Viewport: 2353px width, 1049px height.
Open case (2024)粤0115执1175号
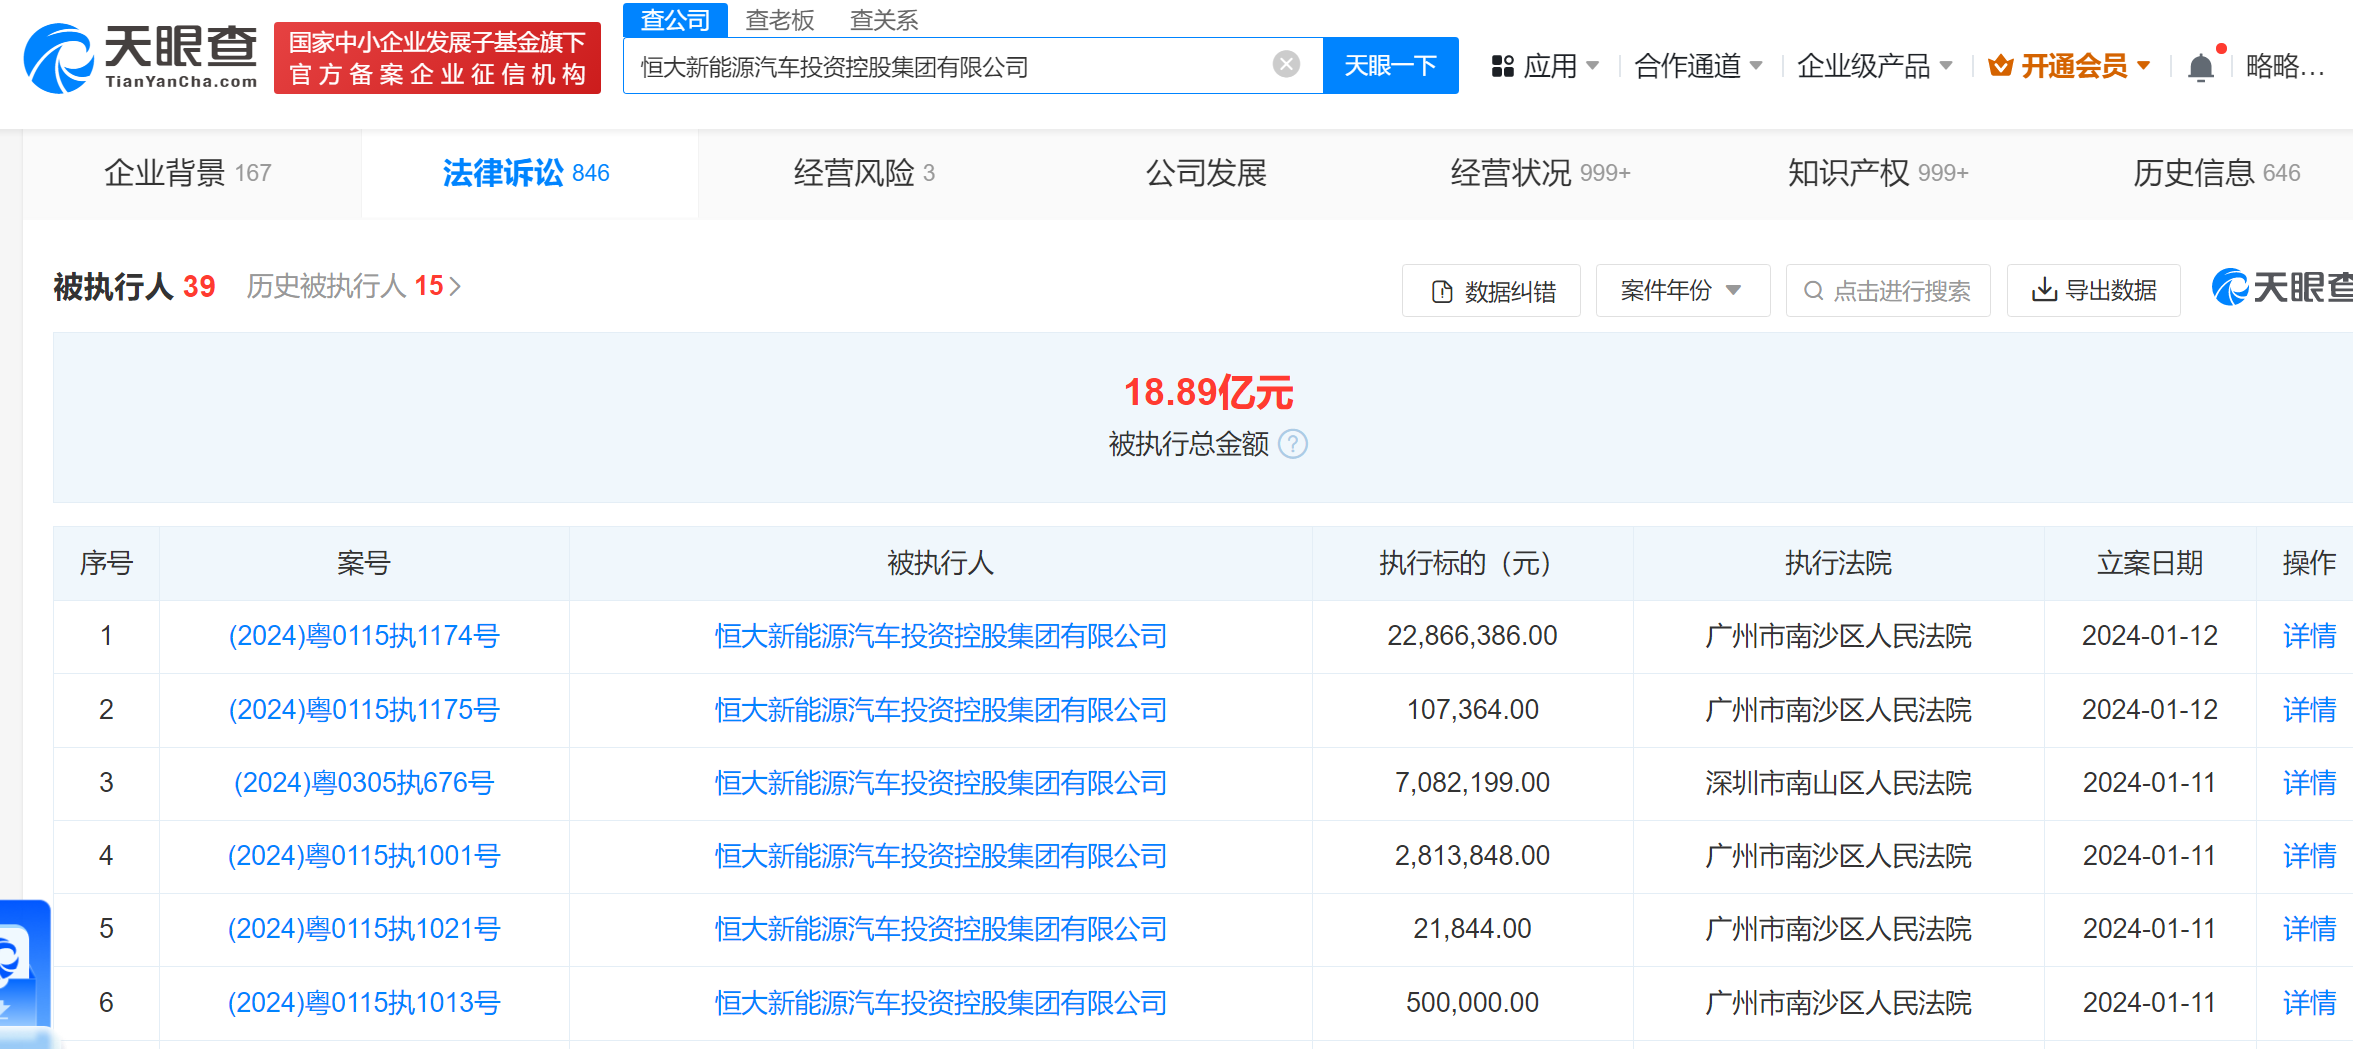364,710
